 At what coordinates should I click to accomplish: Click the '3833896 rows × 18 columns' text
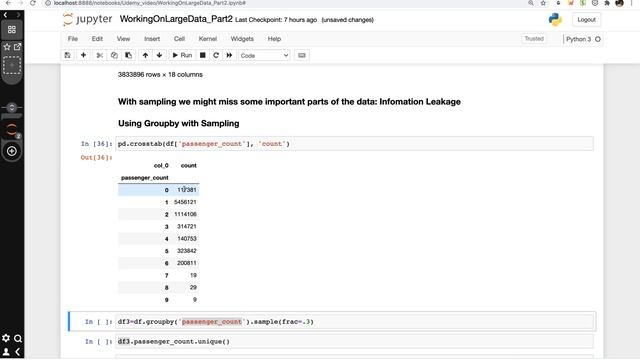(x=160, y=75)
